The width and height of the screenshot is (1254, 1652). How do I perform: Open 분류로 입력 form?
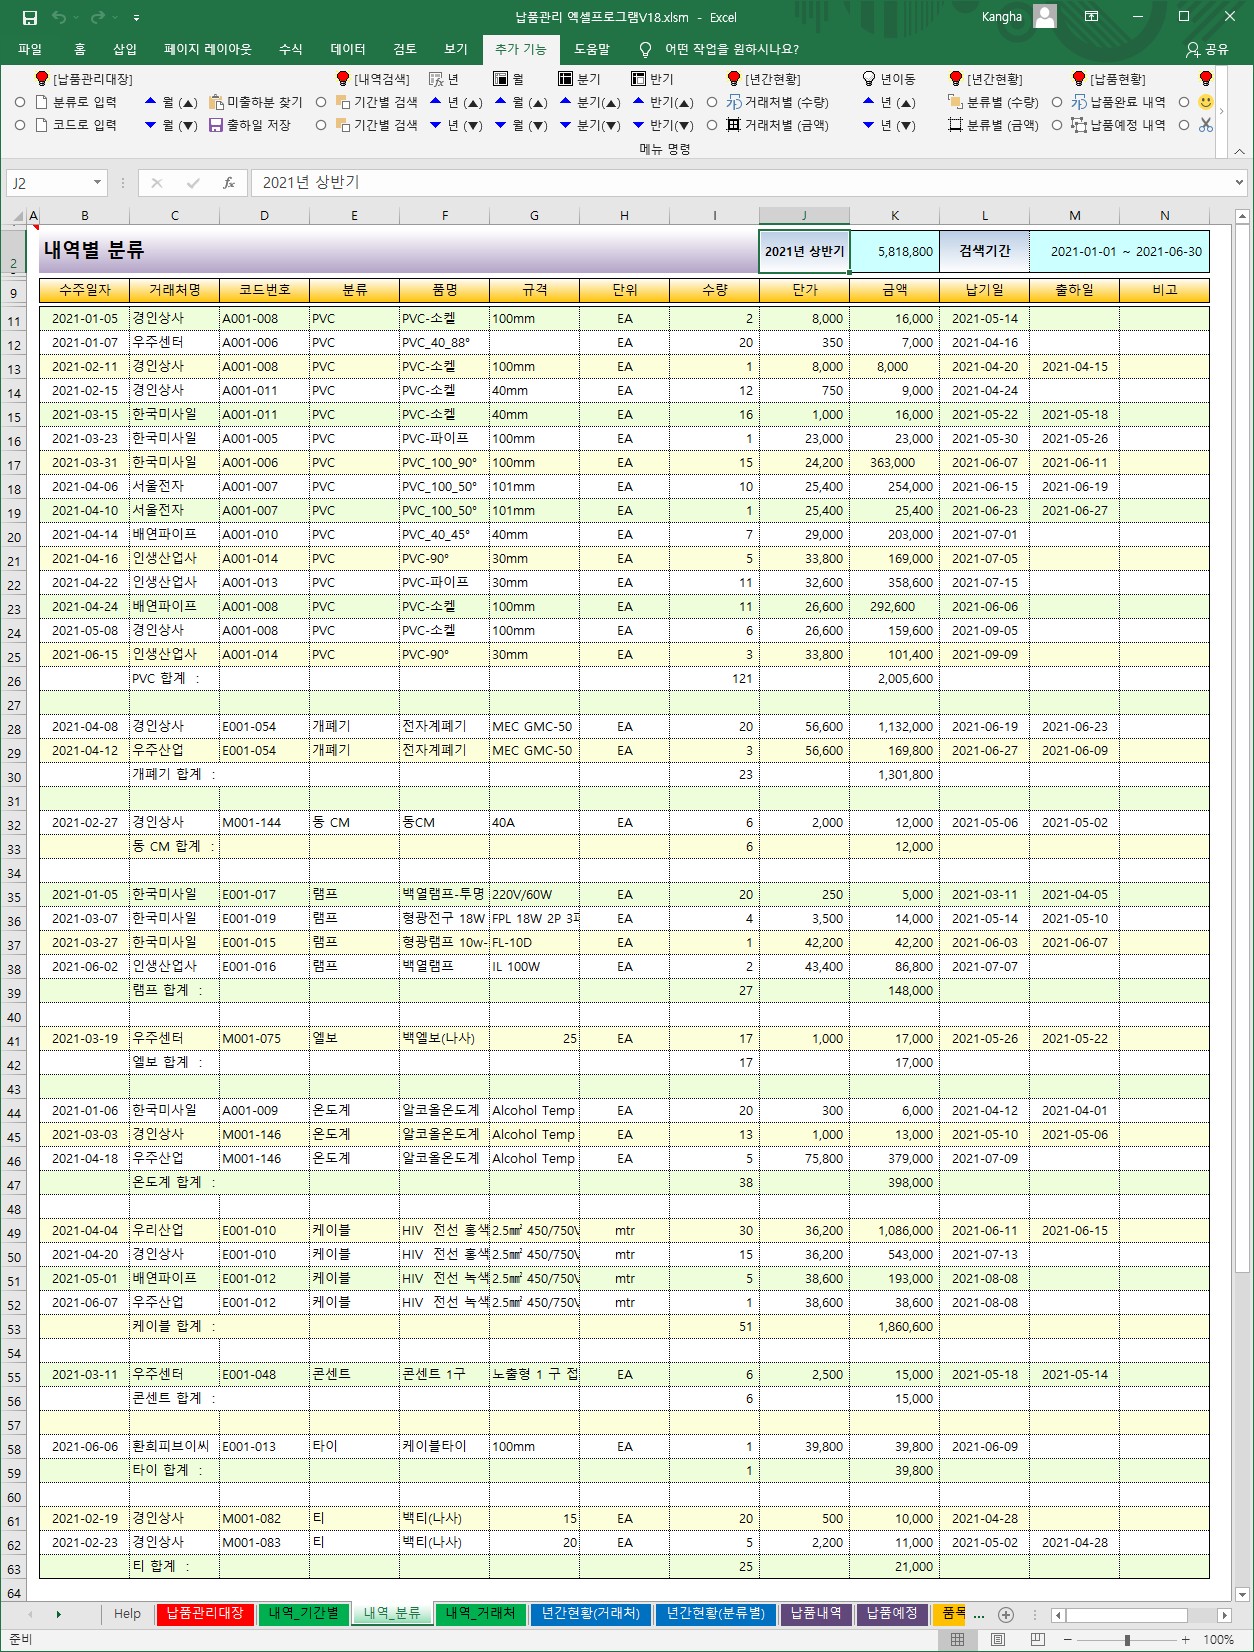76,102
